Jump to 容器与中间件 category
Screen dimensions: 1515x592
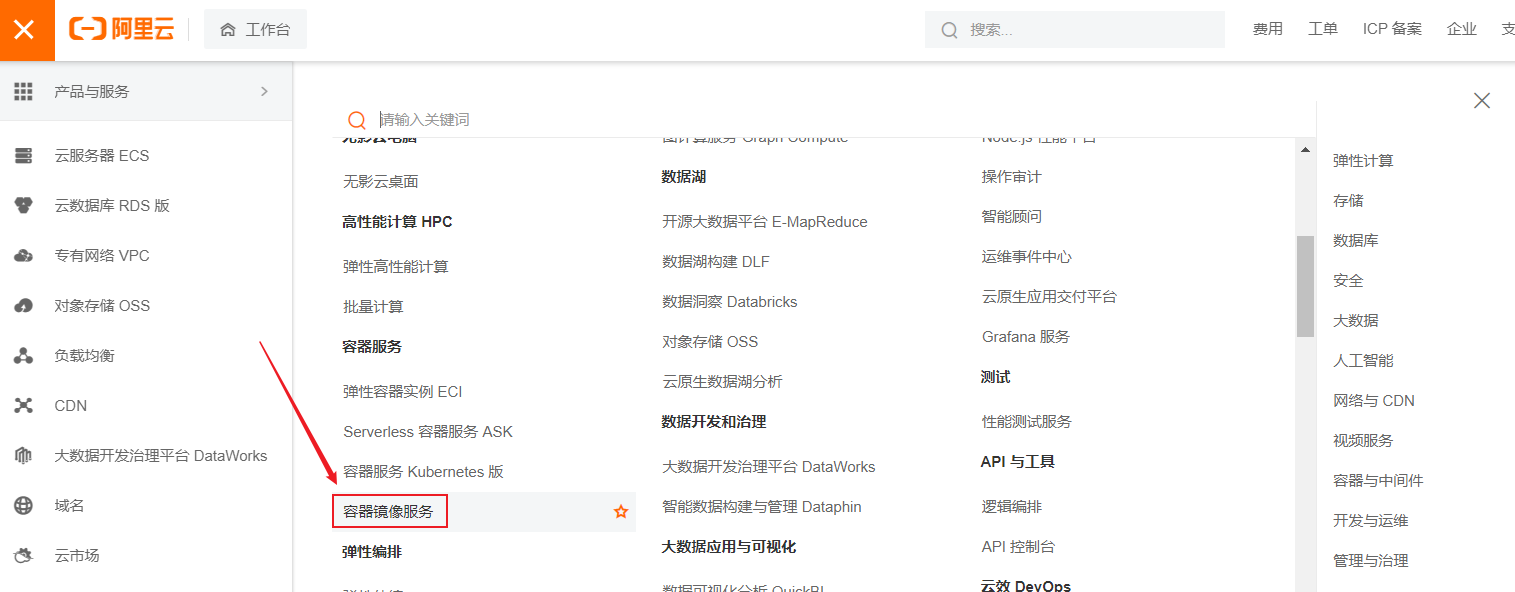click(1378, 481)
